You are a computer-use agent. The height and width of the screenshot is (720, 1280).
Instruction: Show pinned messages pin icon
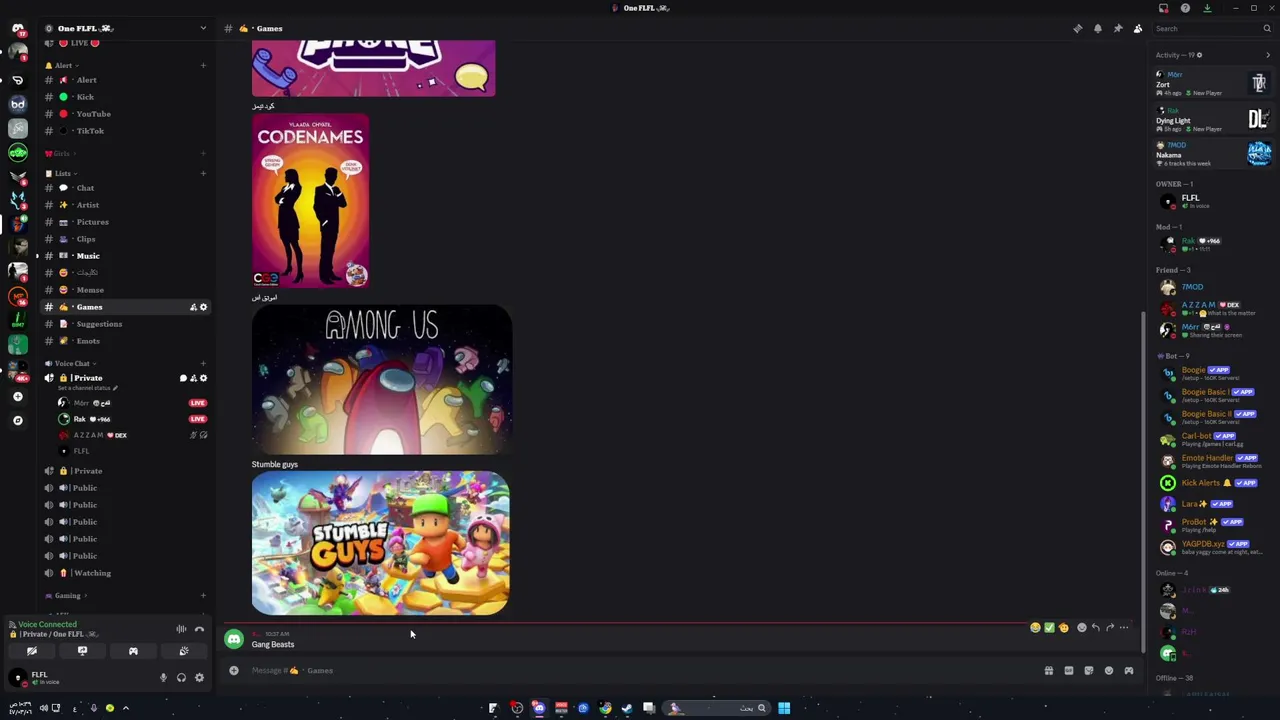1117,28
